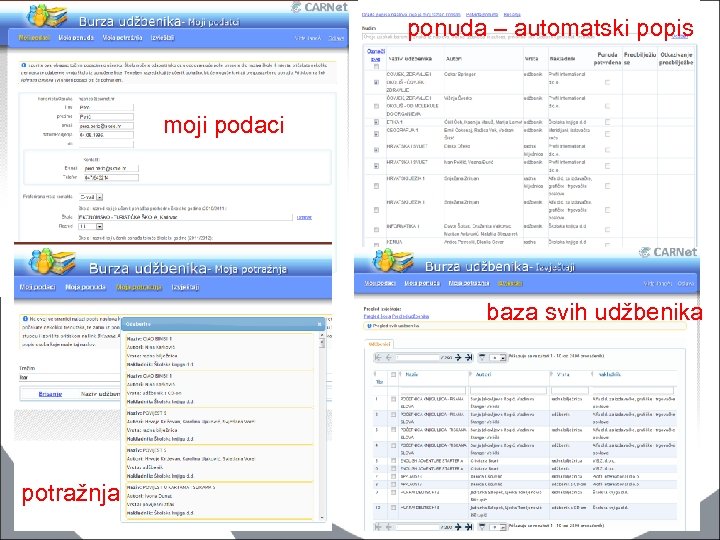Click the Burza udžbenika logo in Izvještaji panel
The height and width of the screenshot is (540, 720).
(x=393, y=261)
